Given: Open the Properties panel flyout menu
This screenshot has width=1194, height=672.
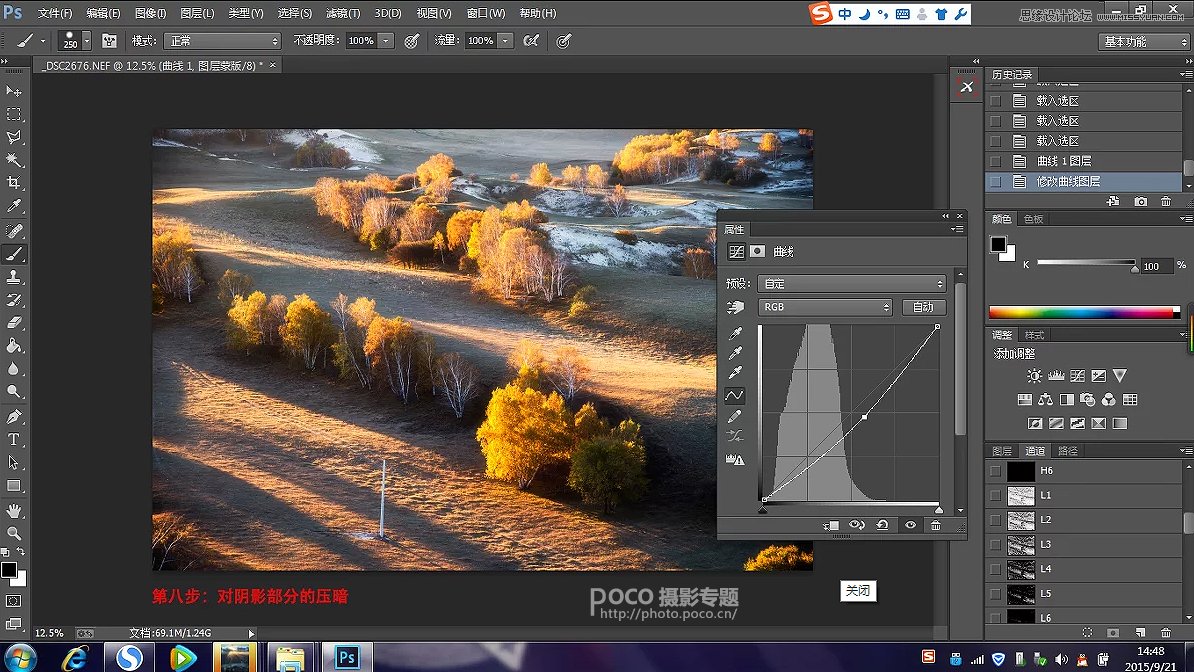Looking at the screenshot, I should 957,229.
